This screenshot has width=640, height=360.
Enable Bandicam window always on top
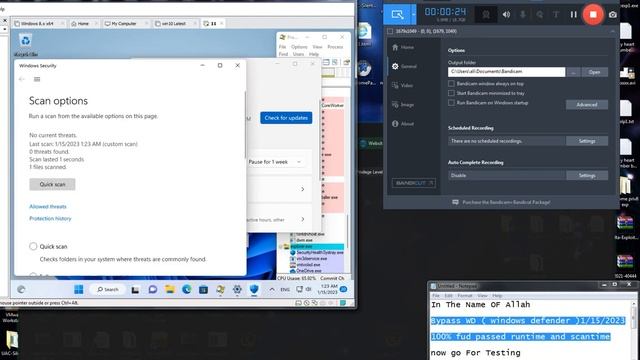point(451,84)
